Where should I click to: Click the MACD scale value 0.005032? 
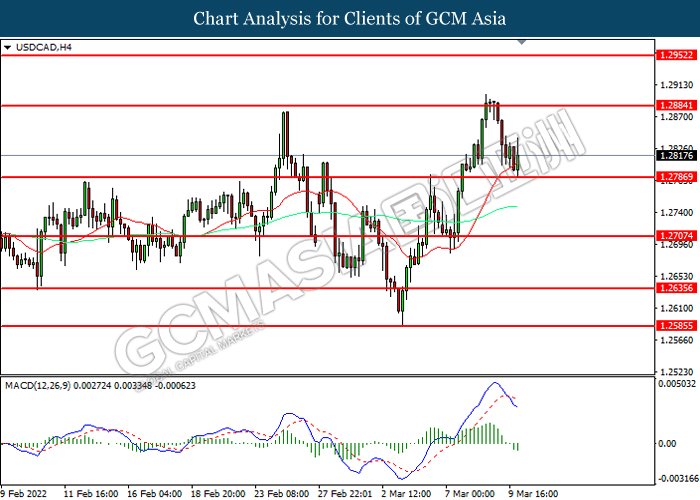pyautogui.click(x=677, y=384)
